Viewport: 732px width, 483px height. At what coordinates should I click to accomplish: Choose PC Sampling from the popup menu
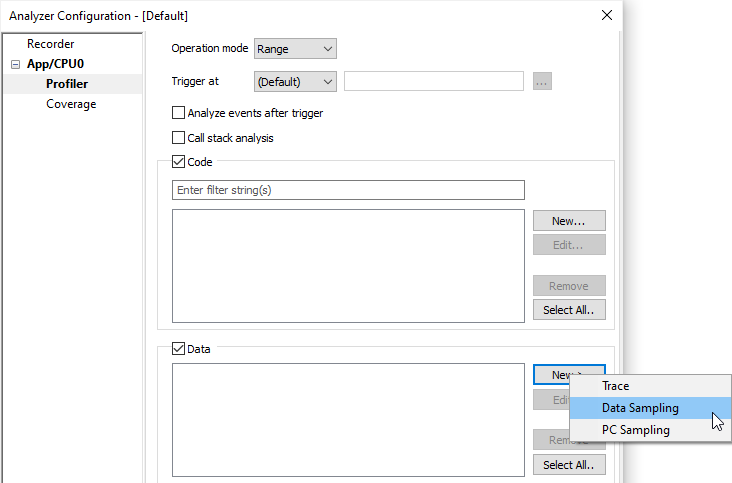[x=636, y=430]
